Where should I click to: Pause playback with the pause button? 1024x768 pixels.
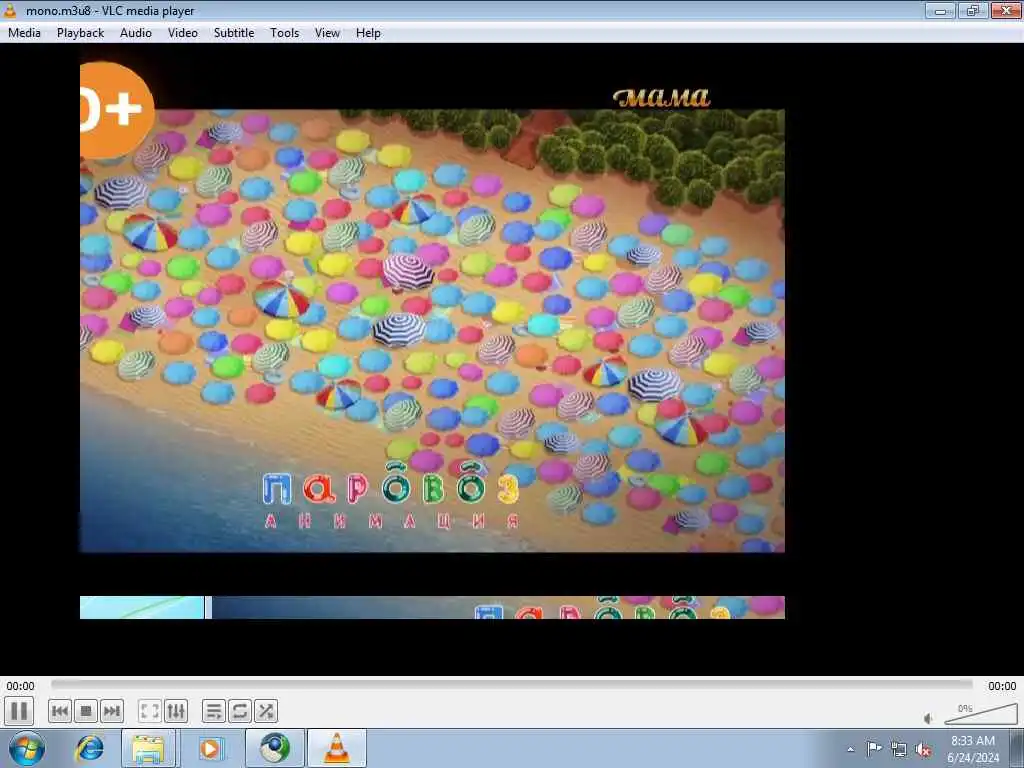coord(19,711)
